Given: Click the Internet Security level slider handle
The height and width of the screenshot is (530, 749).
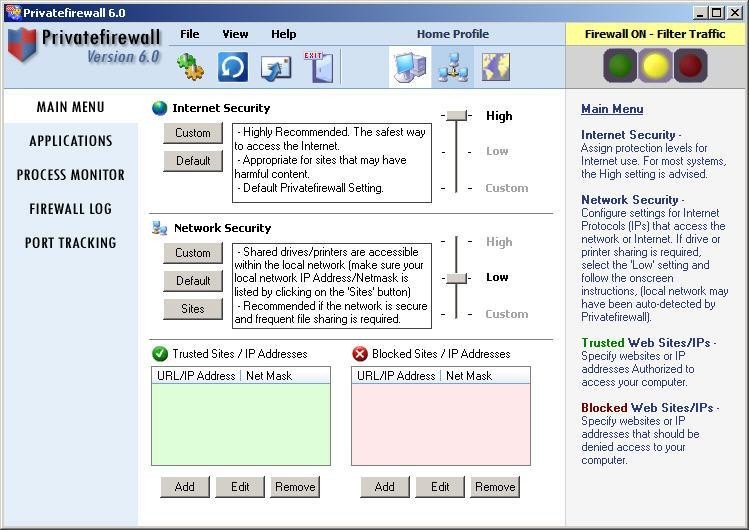Looking at the screenshot, I should coord(457,116).
